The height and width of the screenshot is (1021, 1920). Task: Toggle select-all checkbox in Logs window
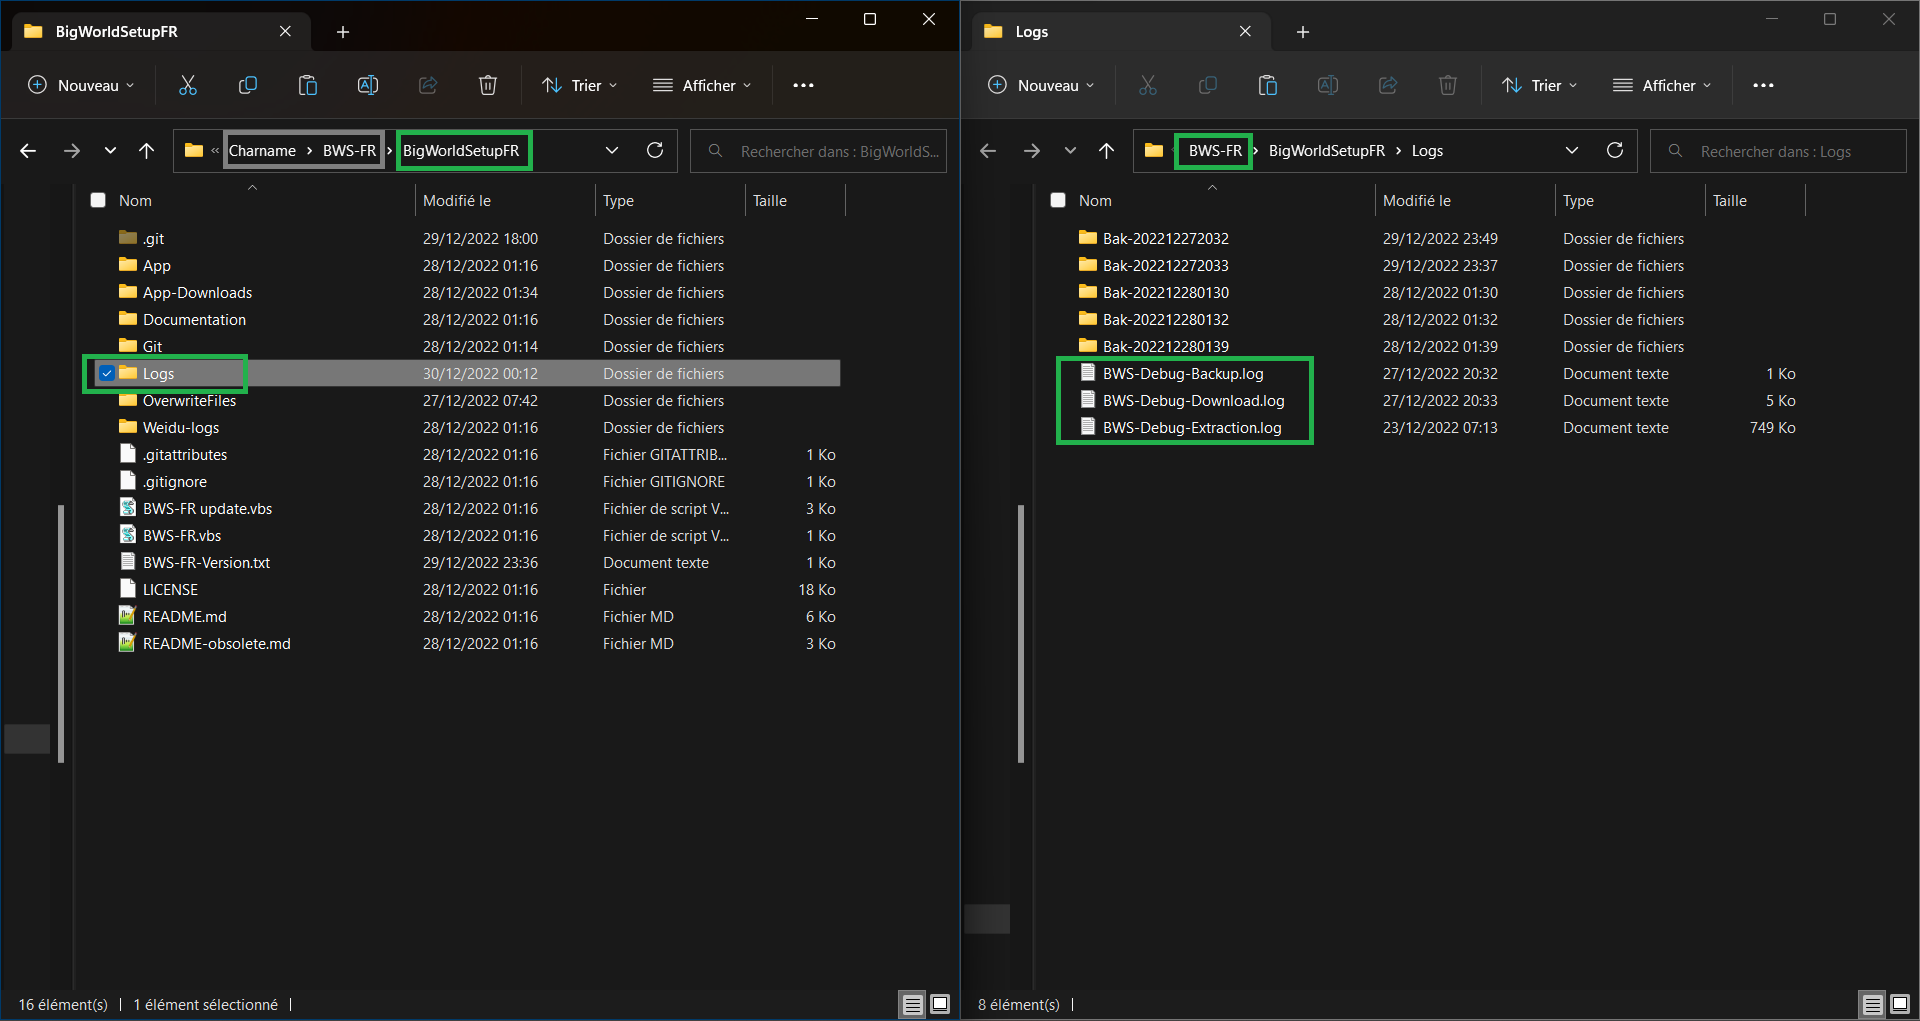click(x=1058, y=200)
